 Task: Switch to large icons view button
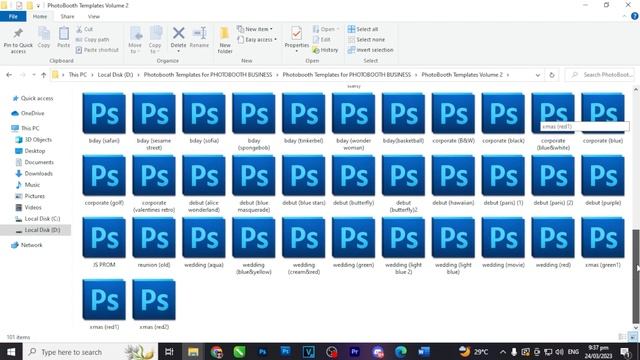(x=632, y=337)
